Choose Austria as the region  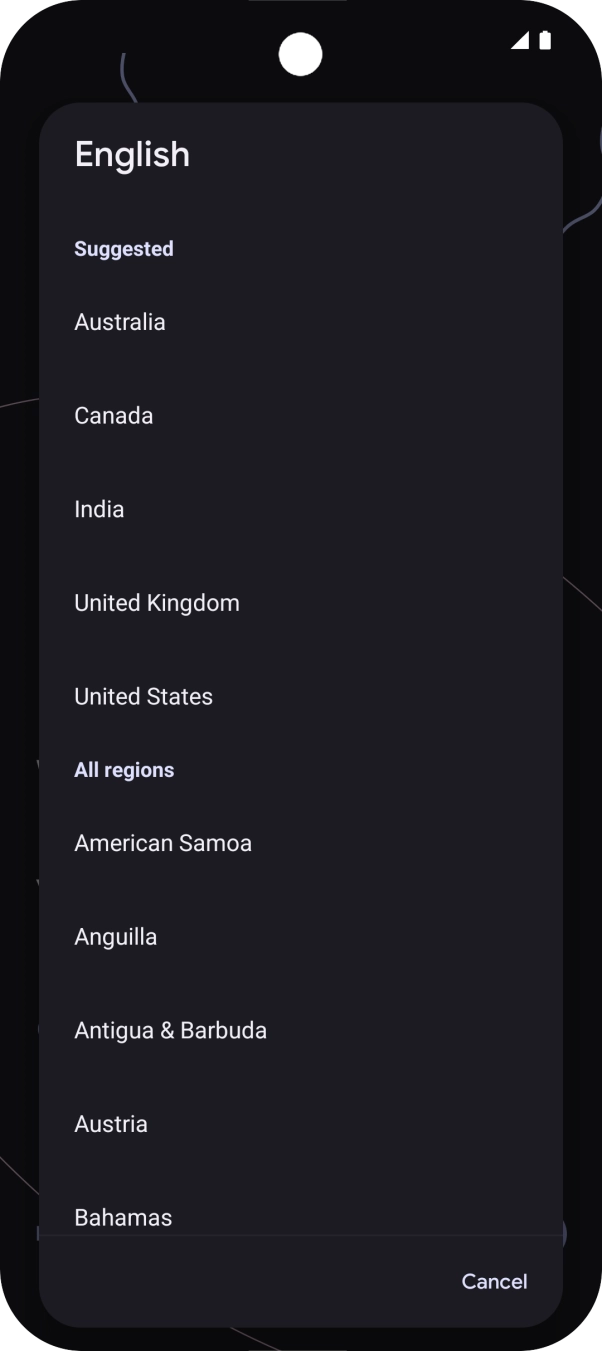[x=110, y=1123]
